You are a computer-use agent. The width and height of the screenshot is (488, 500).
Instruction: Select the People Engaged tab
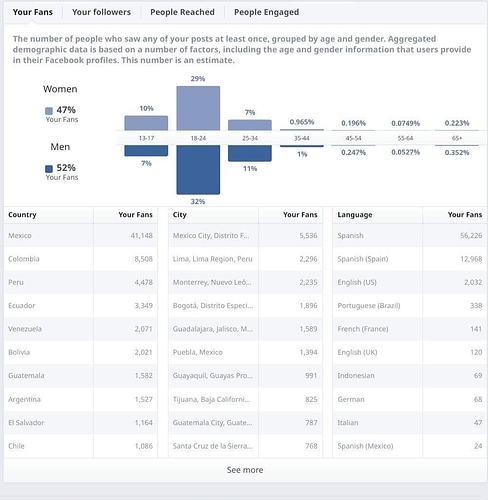pyautogui.click(x=266, y=12)
